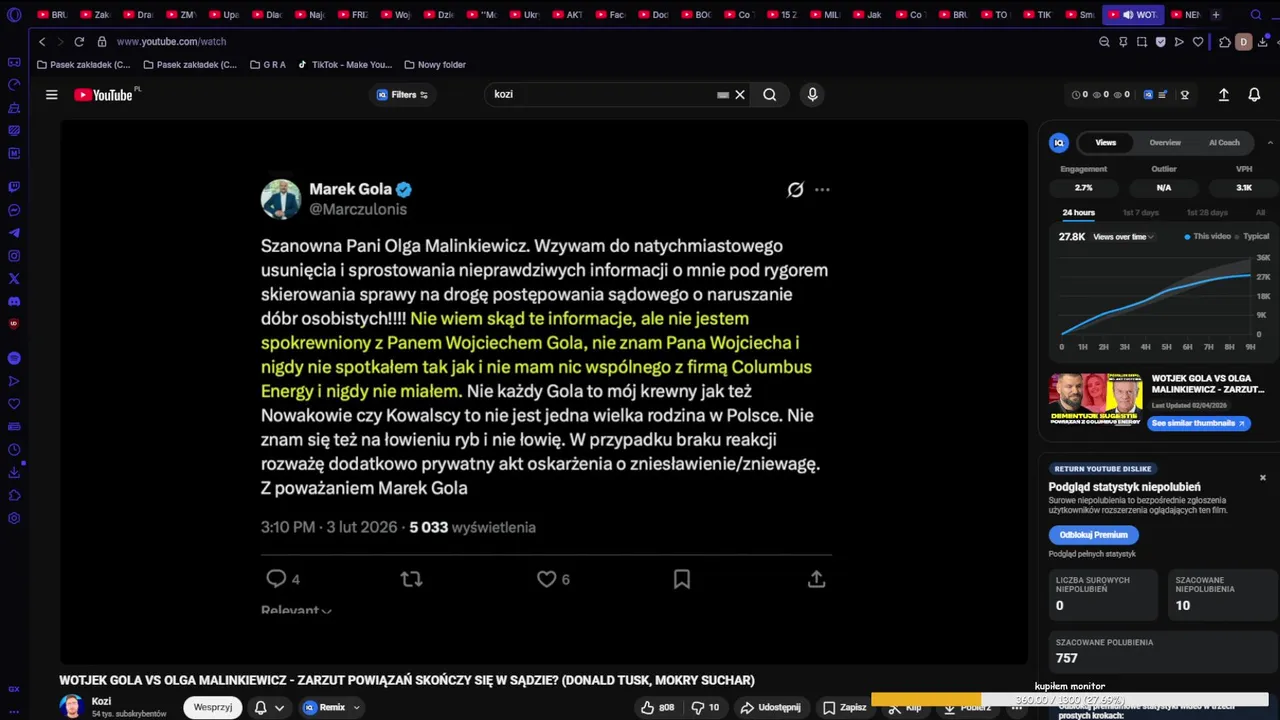This screenshot has height=720, width=1280.
Task: Open the browser downloads icon
Action: (1264, 42)
